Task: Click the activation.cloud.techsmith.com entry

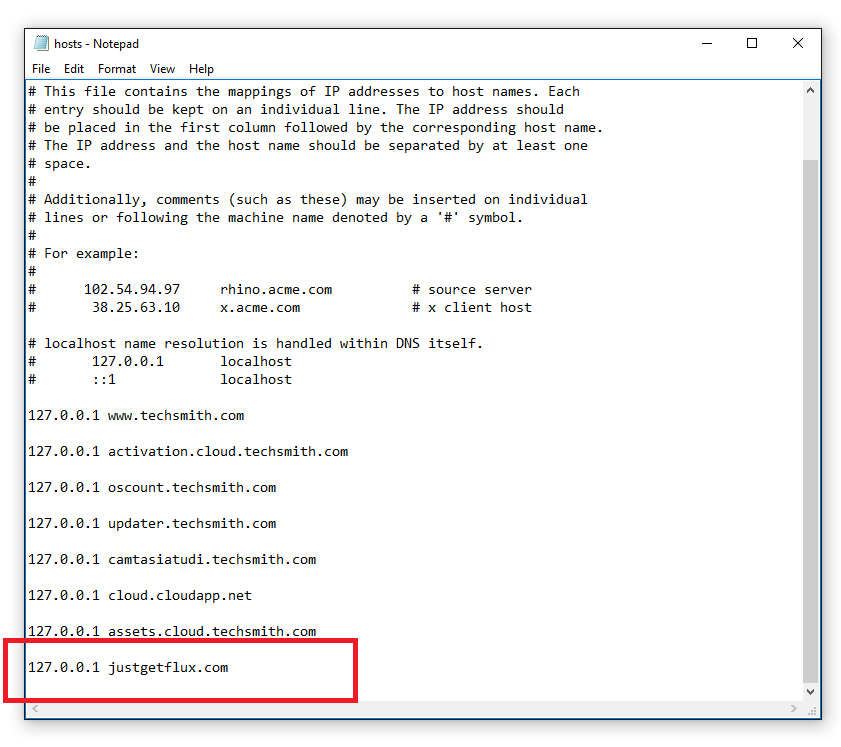Action: pyautogui.click(x=228, y=452)
